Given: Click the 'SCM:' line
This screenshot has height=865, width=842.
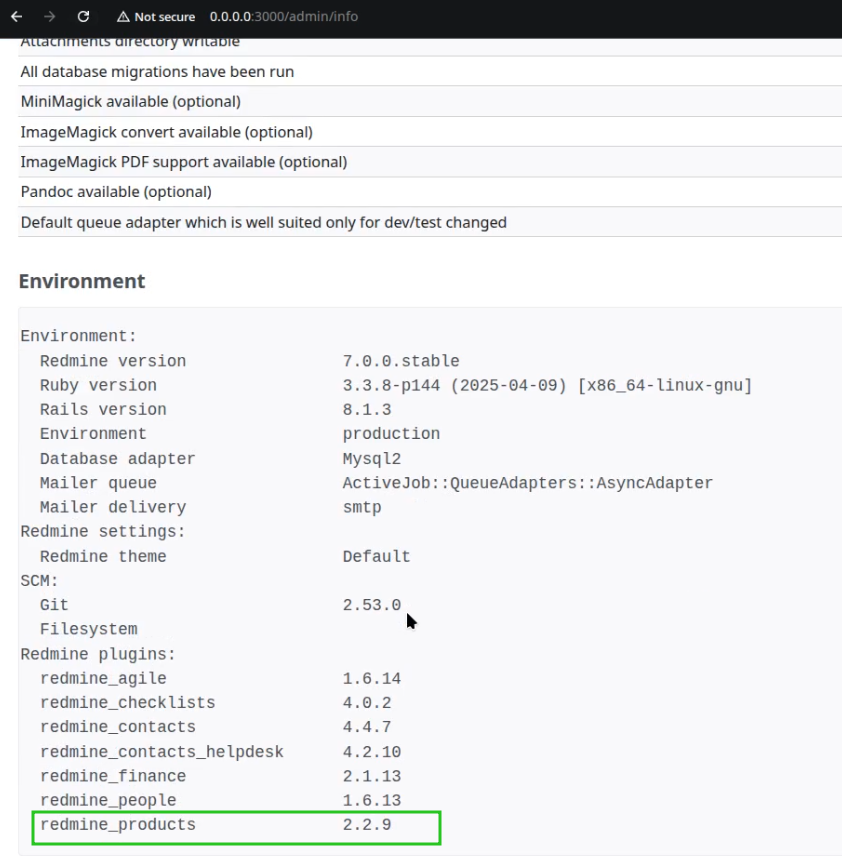Looking at the screenshot, I should click(x=39, y=580).
